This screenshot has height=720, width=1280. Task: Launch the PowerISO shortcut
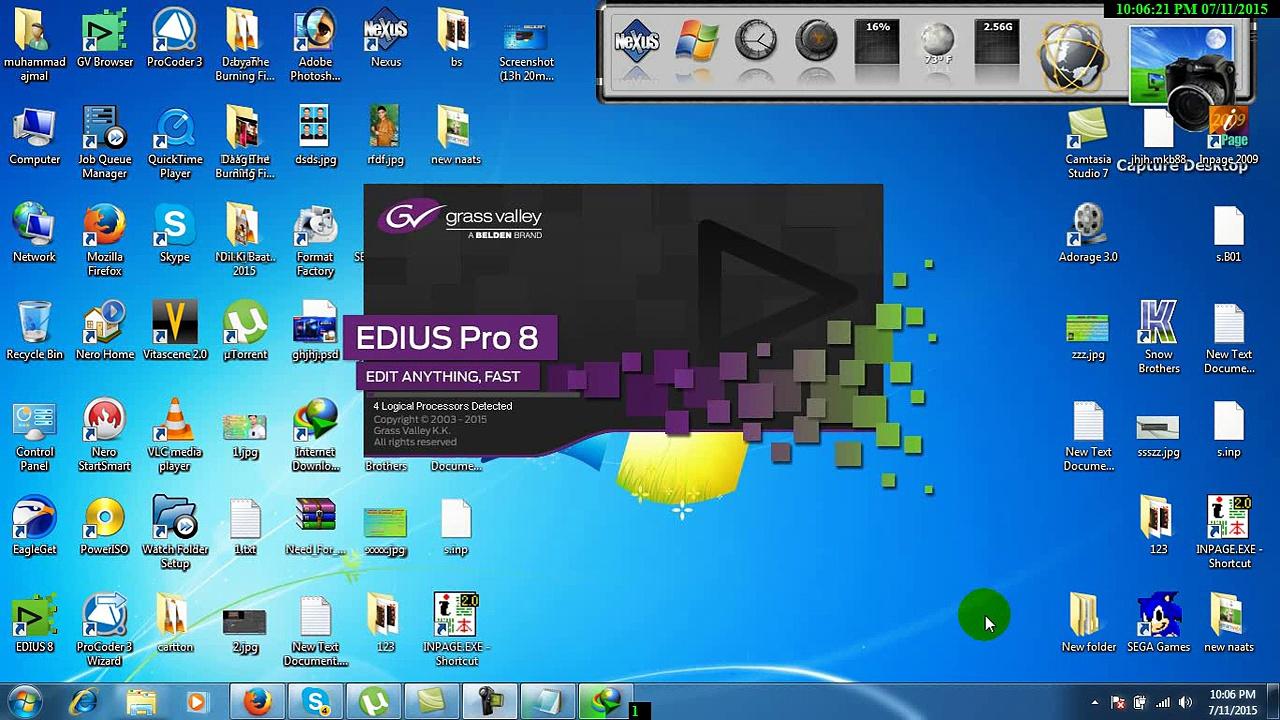(104, 527)
